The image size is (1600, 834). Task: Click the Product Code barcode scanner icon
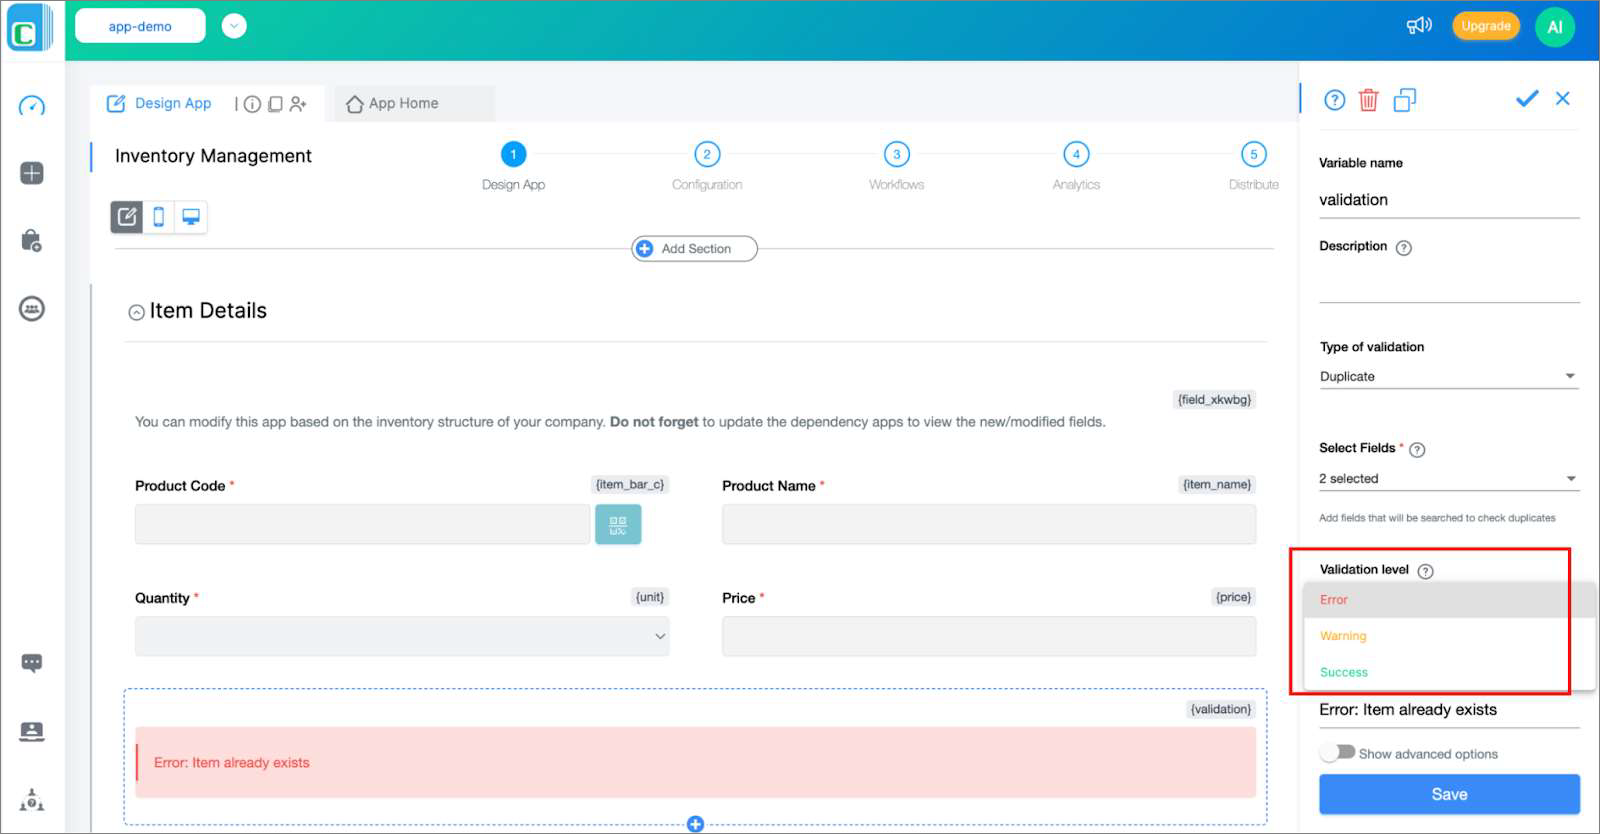tap(618, 524)
